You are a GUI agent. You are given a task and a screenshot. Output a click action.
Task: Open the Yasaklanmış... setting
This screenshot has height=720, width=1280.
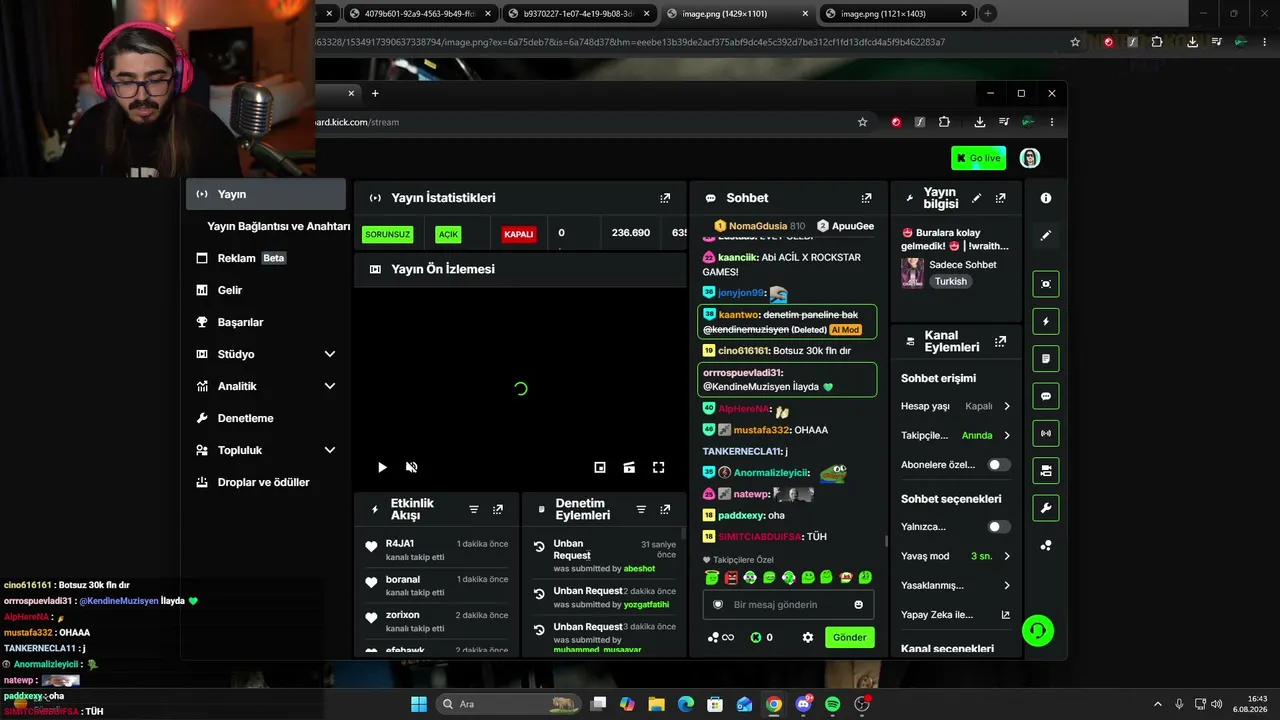pos(956,585)
